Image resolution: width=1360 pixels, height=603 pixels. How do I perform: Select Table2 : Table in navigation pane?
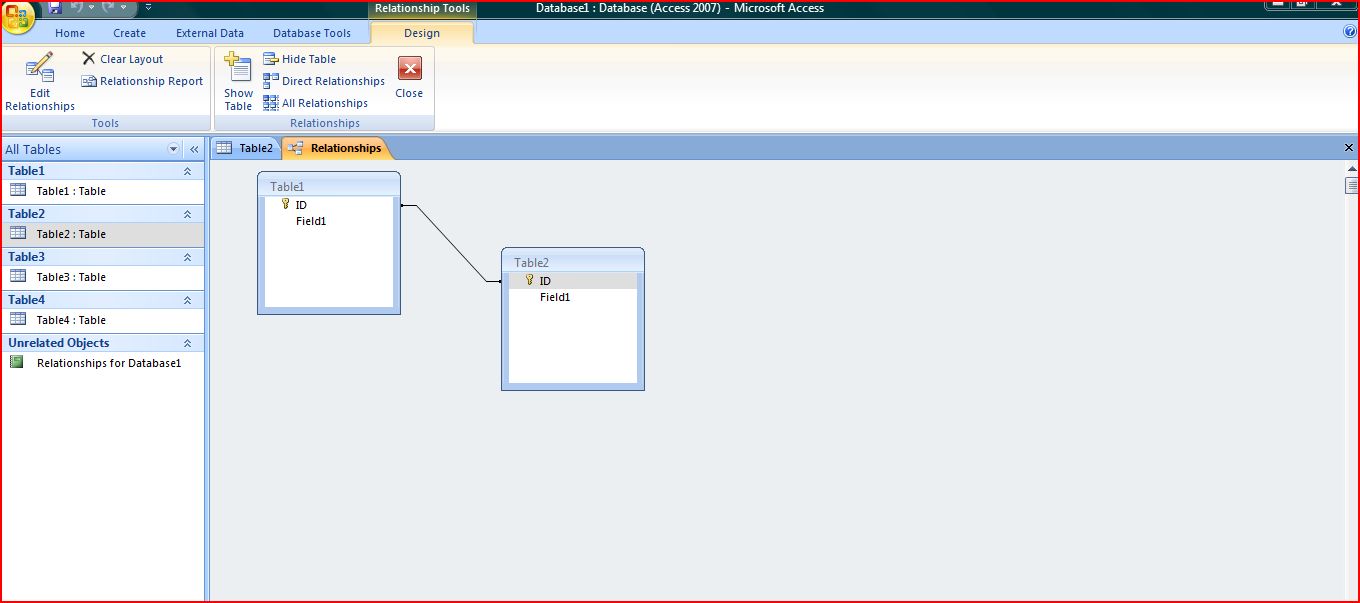click(102, 234)
